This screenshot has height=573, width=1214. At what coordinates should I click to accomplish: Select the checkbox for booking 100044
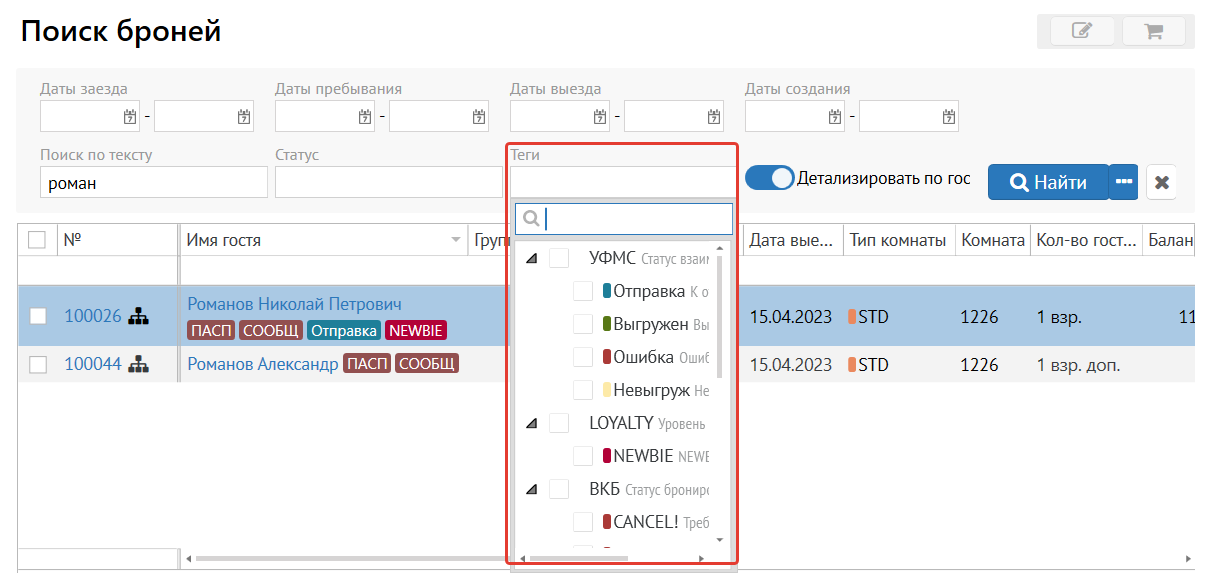(38, 365)
